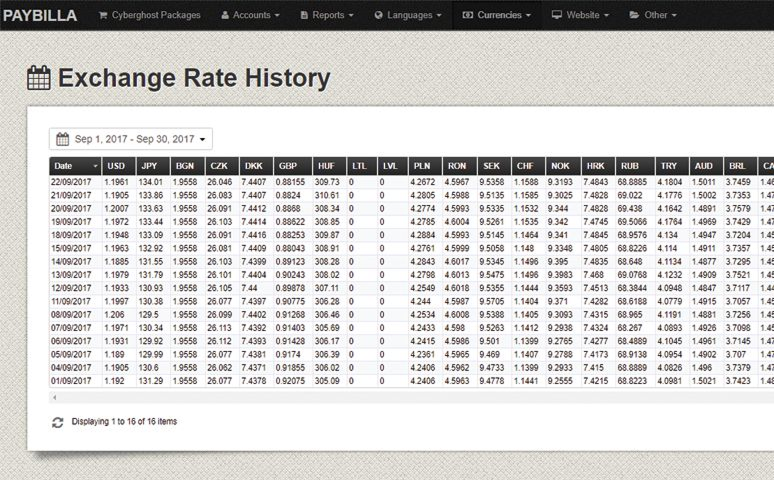This screenshot has height=480, width=774.
Task: Click the globe icon beside Languages
Action: pyautogui.click(x=379, y=15)
